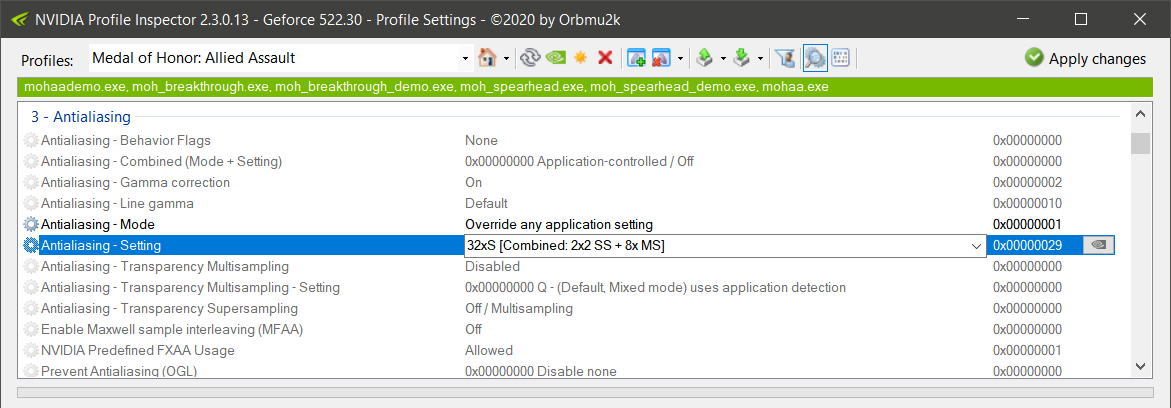1171x408 pixels.
Task: Open the Home icon's recent profiles arrow
Action: click(x=507, y=58)
